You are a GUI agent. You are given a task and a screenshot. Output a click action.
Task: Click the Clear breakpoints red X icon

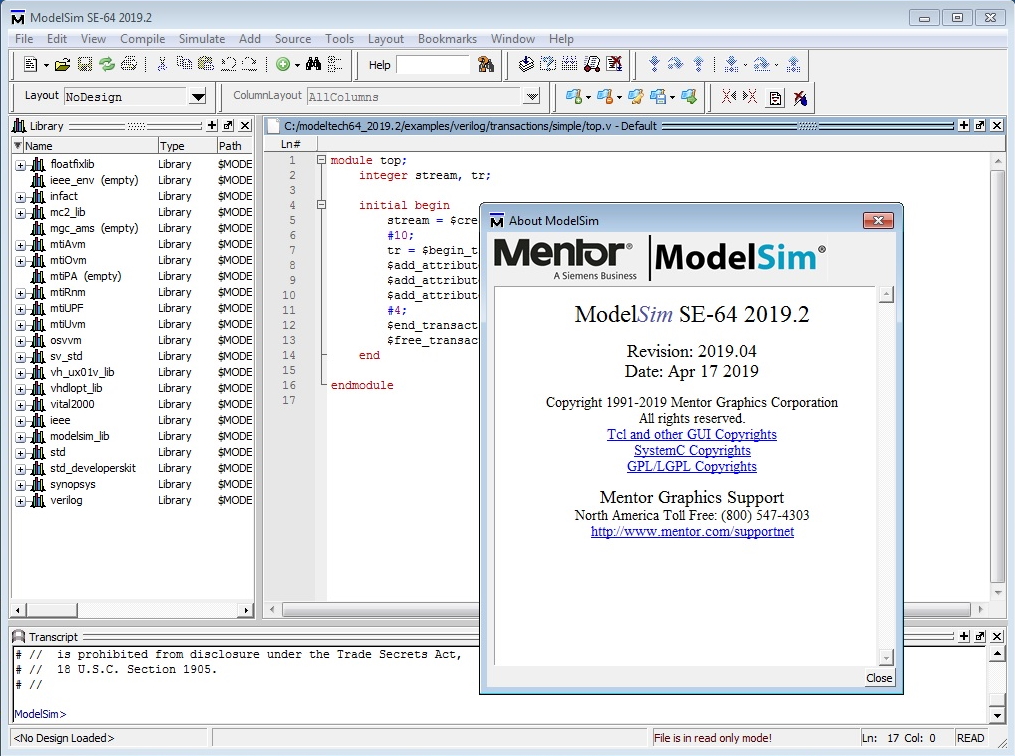pyautogui.click(x=800, y=98)
